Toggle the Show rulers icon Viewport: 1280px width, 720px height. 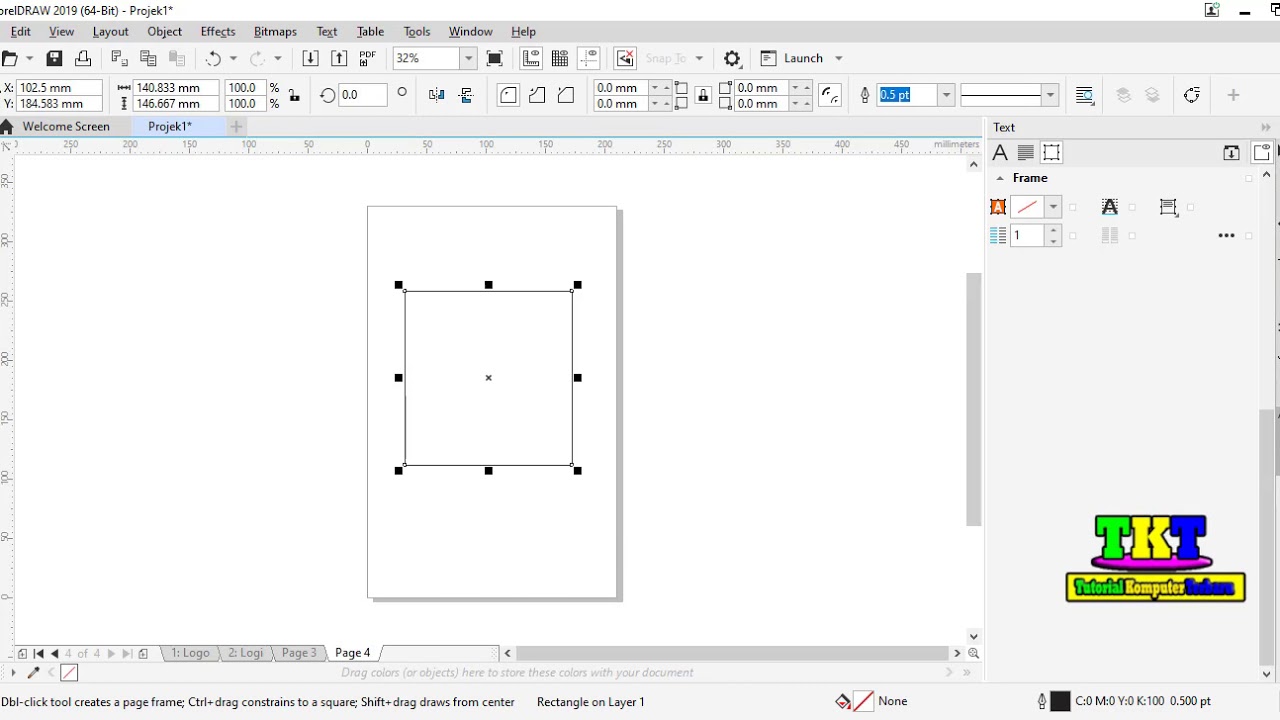click(x=531, y=59)
